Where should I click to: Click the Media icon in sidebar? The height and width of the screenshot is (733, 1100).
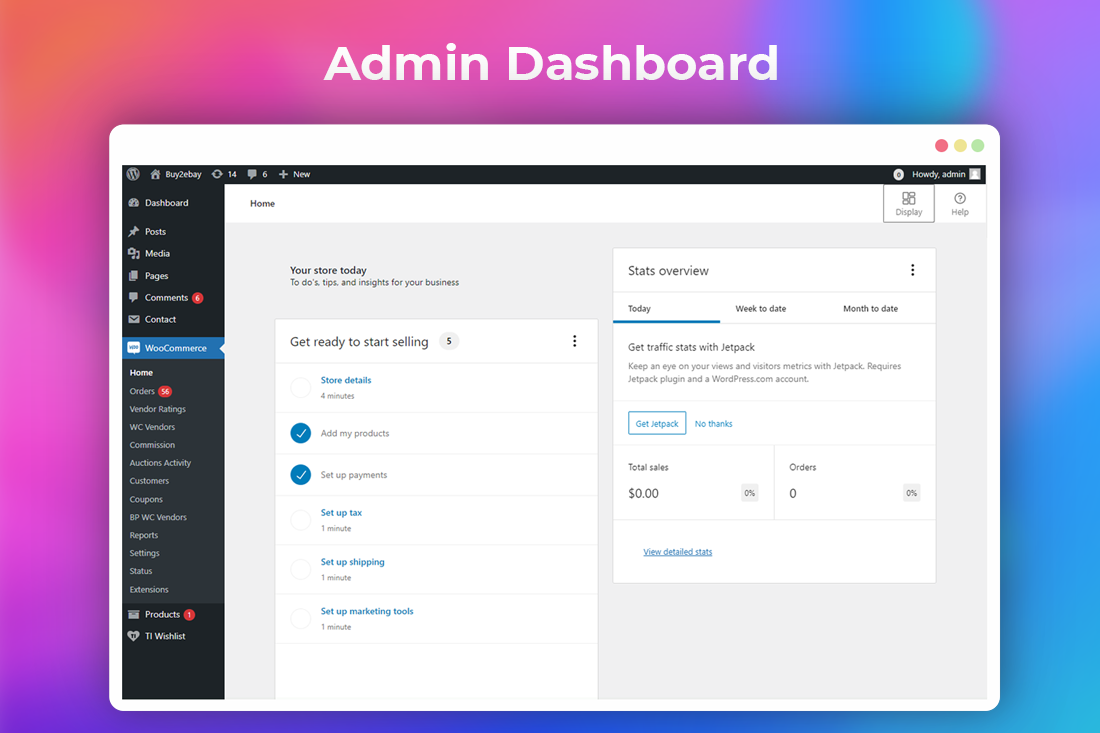point(134,254)
